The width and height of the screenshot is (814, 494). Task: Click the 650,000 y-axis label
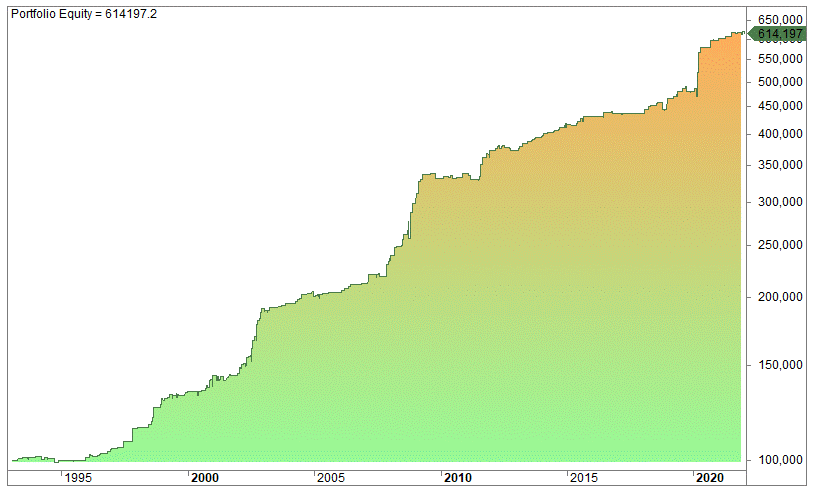click(781, 20)
